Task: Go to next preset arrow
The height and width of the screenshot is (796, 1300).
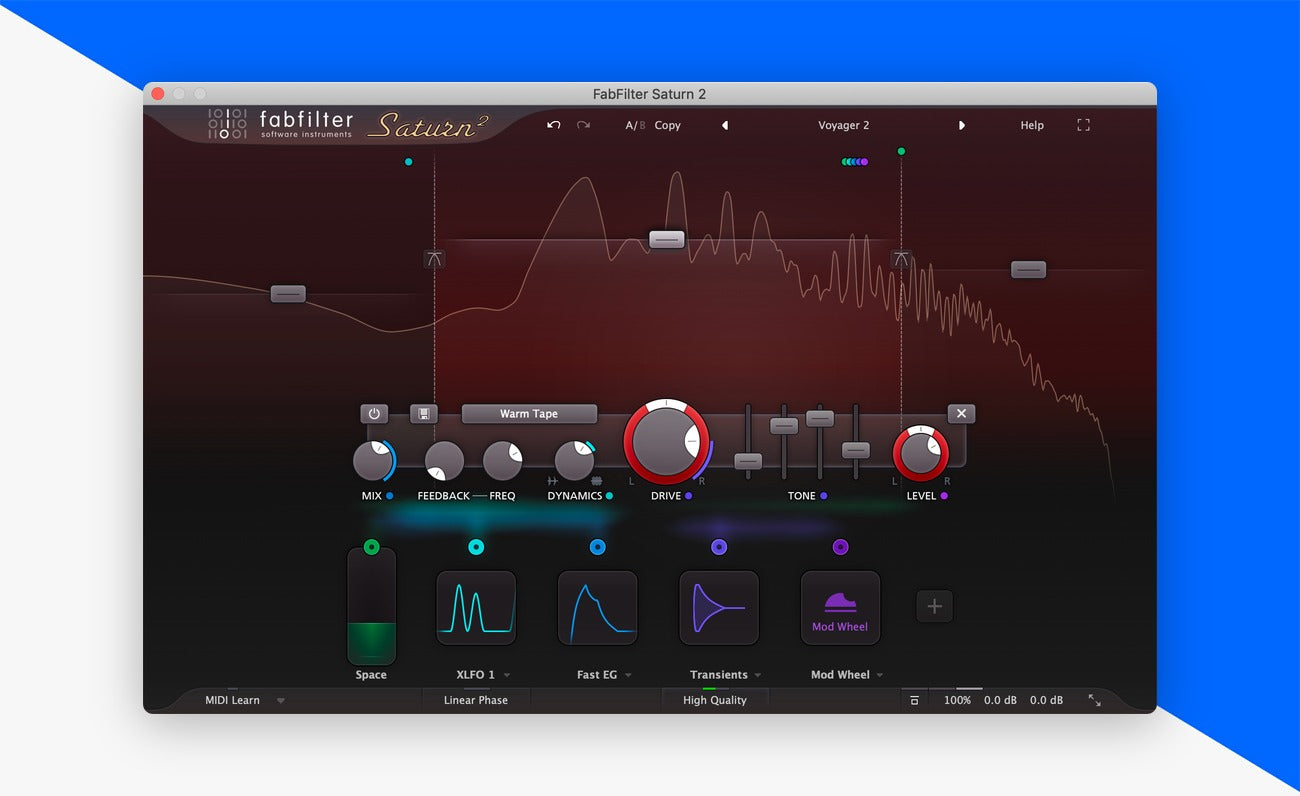Action: point(962,125)
